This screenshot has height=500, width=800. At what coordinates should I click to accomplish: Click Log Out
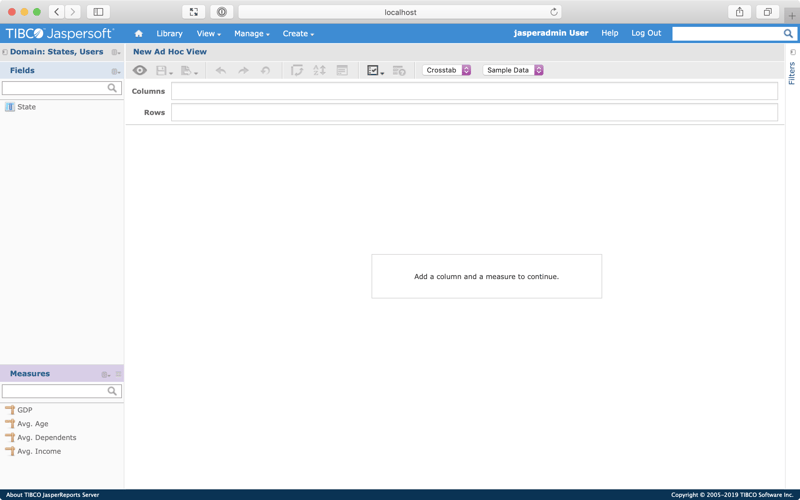click(646, 33)
